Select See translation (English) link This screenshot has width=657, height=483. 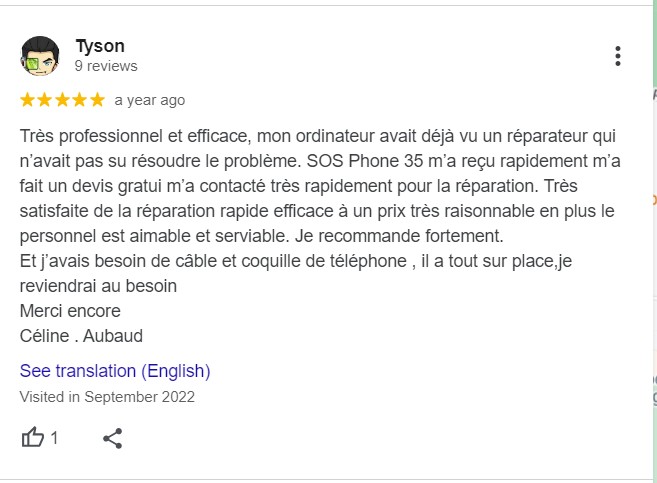pos(115,371)
